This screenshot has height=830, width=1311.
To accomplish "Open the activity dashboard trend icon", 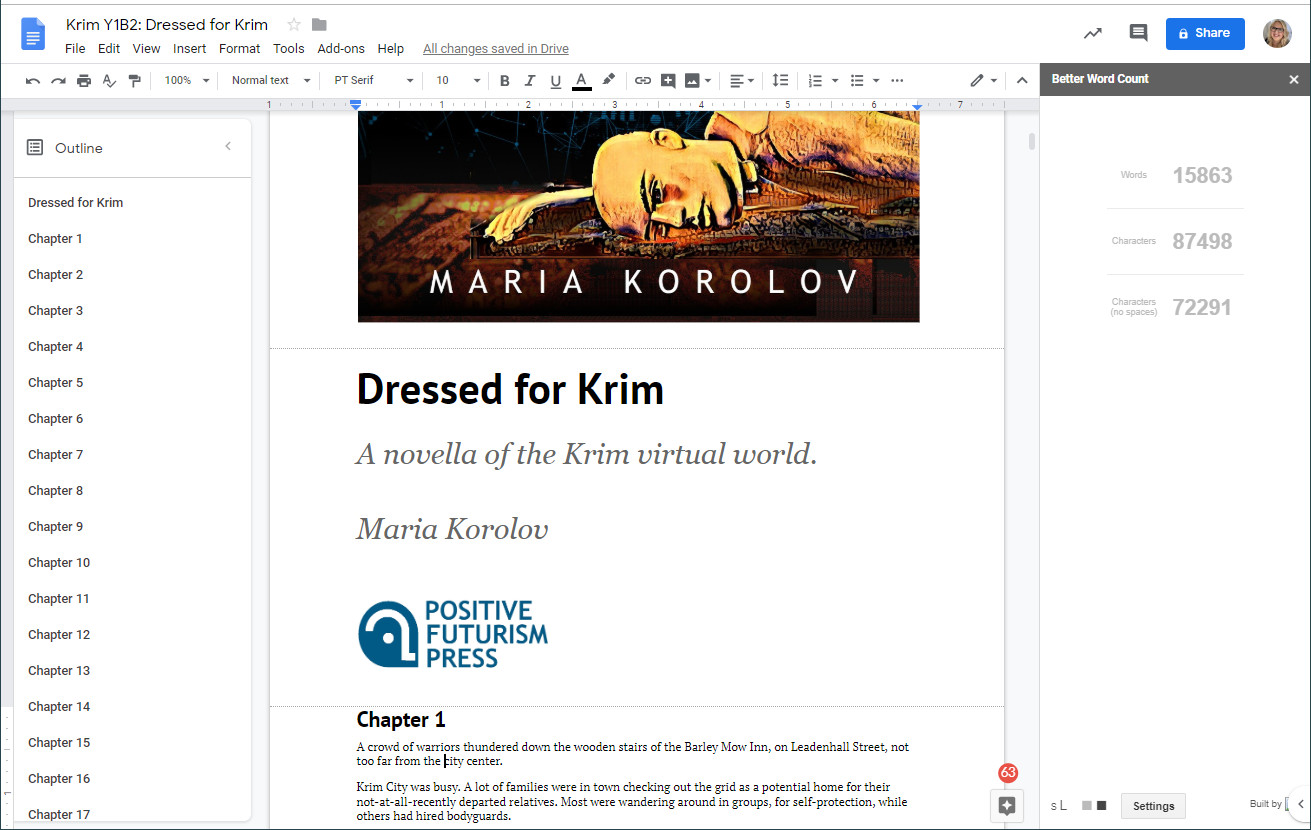I will coord(1093,33).
